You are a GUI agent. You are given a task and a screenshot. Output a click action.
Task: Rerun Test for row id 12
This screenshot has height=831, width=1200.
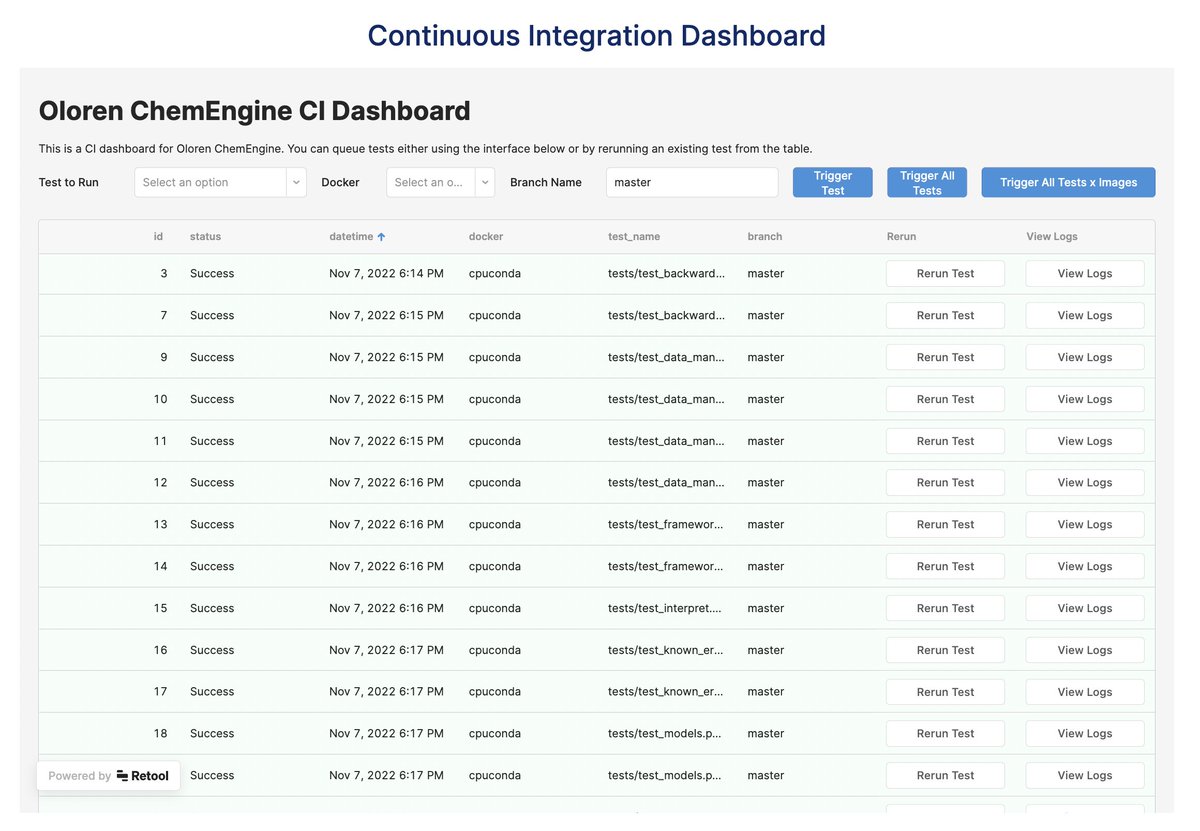945,483
